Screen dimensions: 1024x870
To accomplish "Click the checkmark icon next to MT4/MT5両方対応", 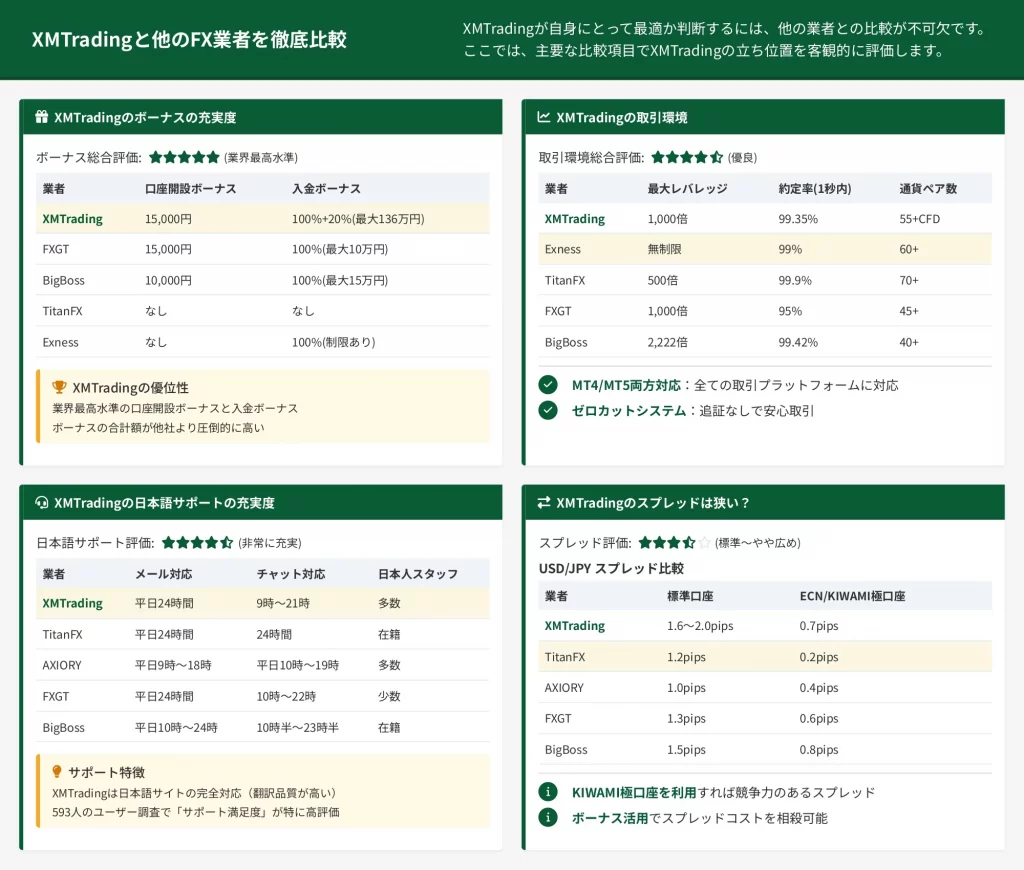I will (x=547, y=385).
